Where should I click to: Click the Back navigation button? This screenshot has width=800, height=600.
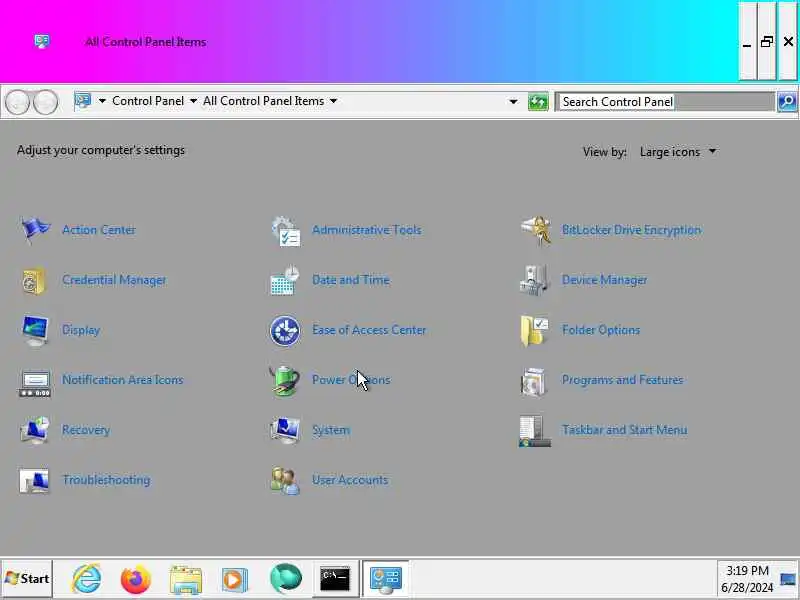[x=17, y=102]
